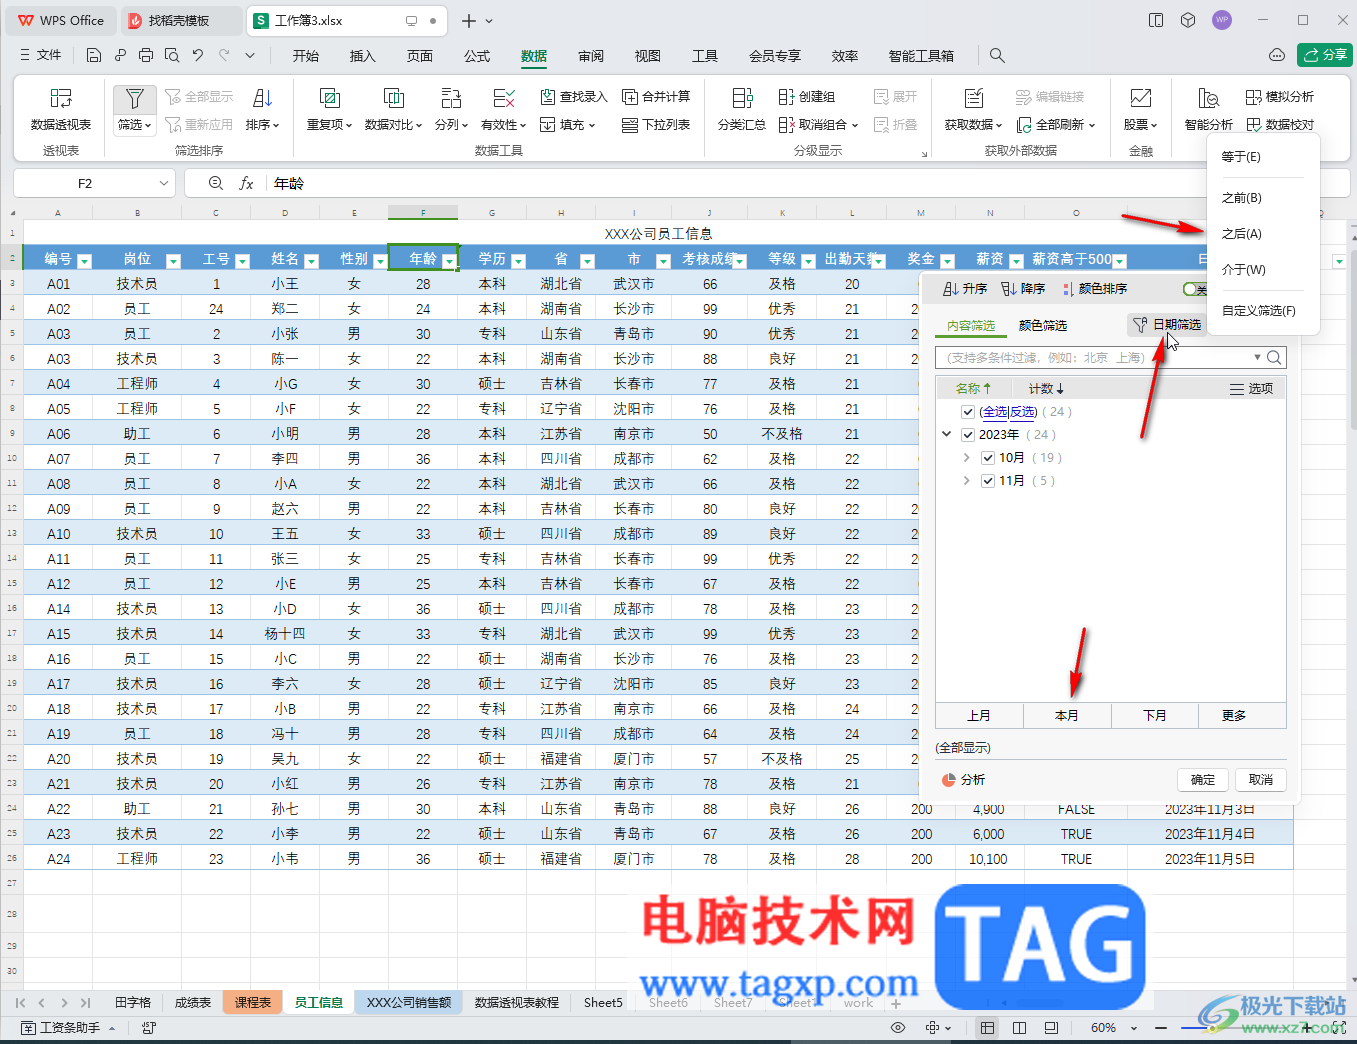Image resolution: width=1357 pixels, height=1044 pixels.
Task: Open the 岗位 column filter dropdown
Action: click(173, 261)
